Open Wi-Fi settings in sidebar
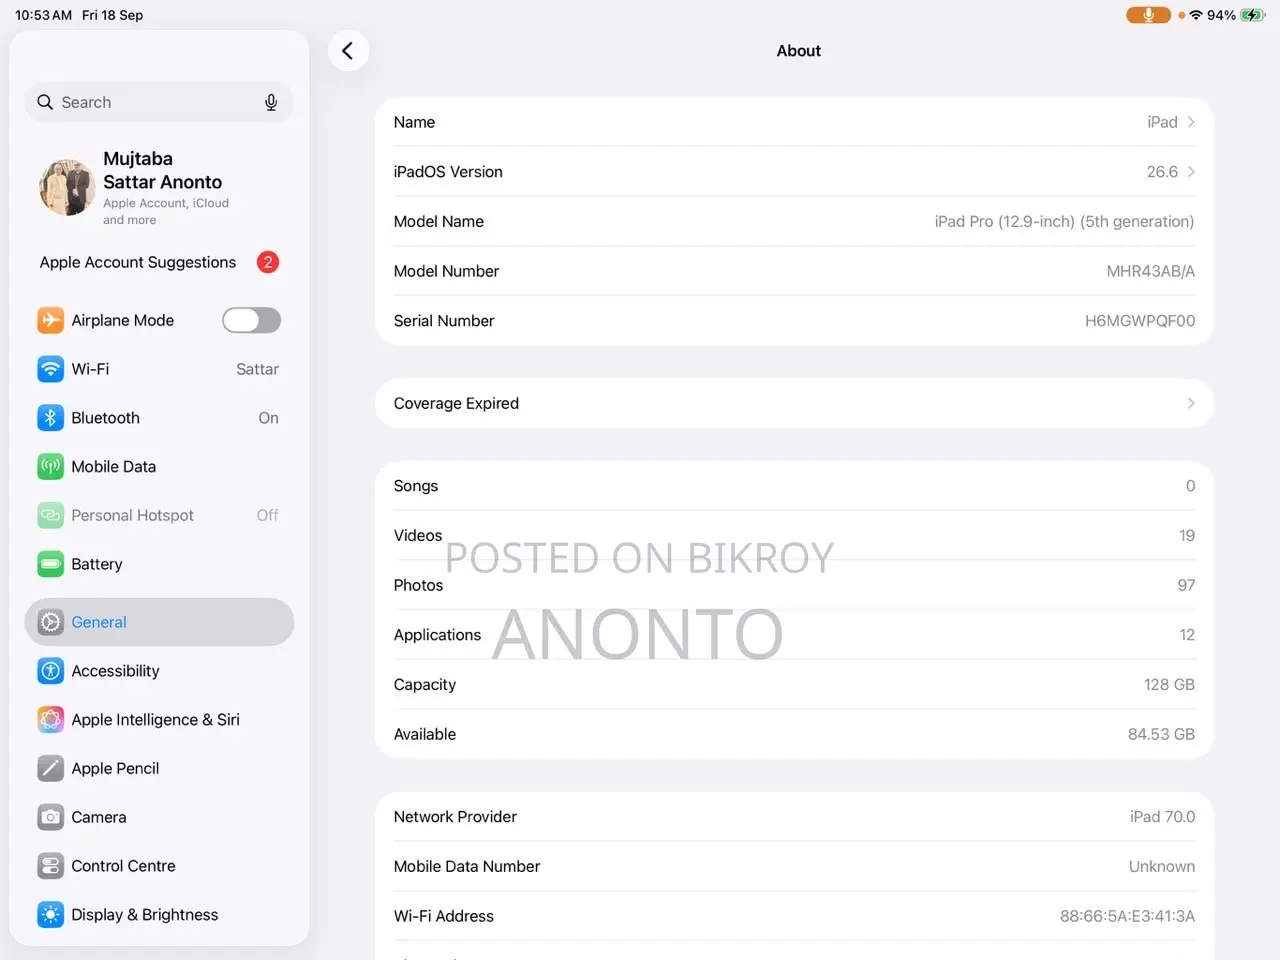 point(159,369)
